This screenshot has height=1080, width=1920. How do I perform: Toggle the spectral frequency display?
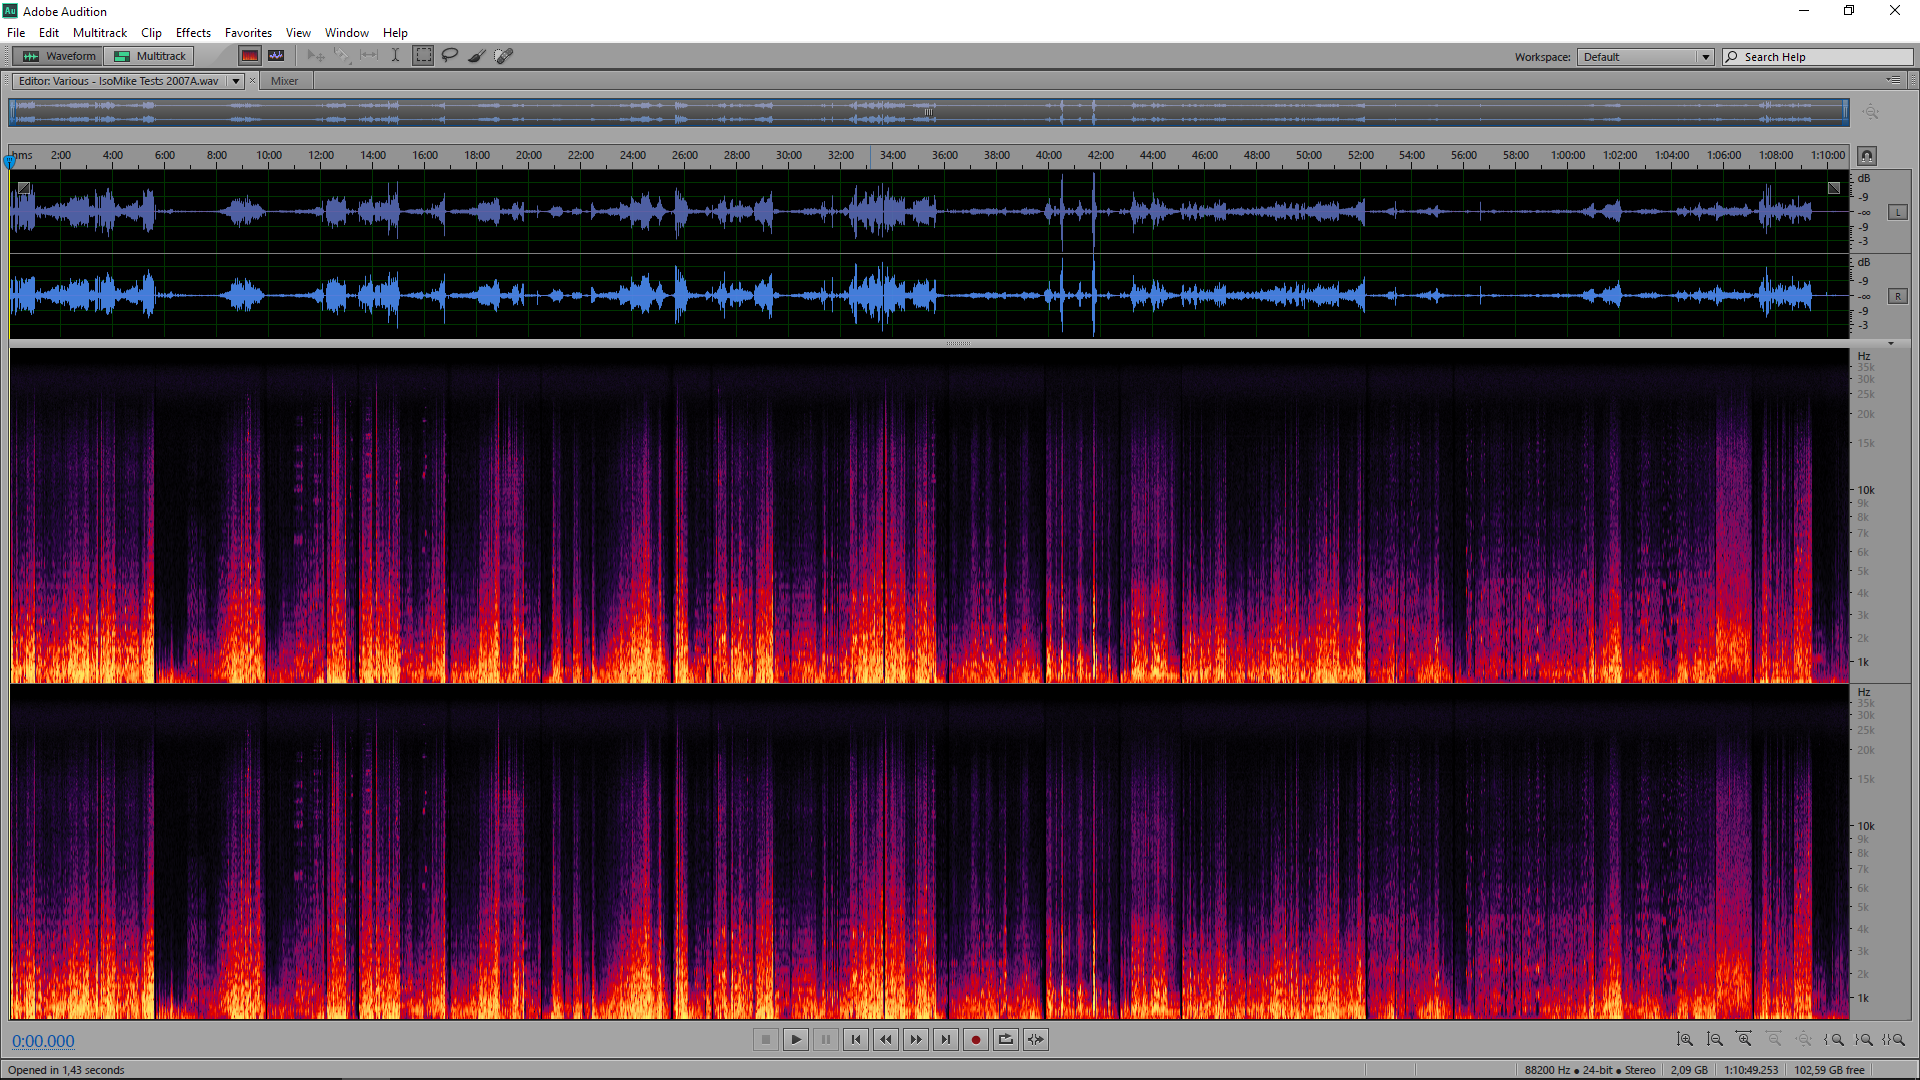coord(250,56)
